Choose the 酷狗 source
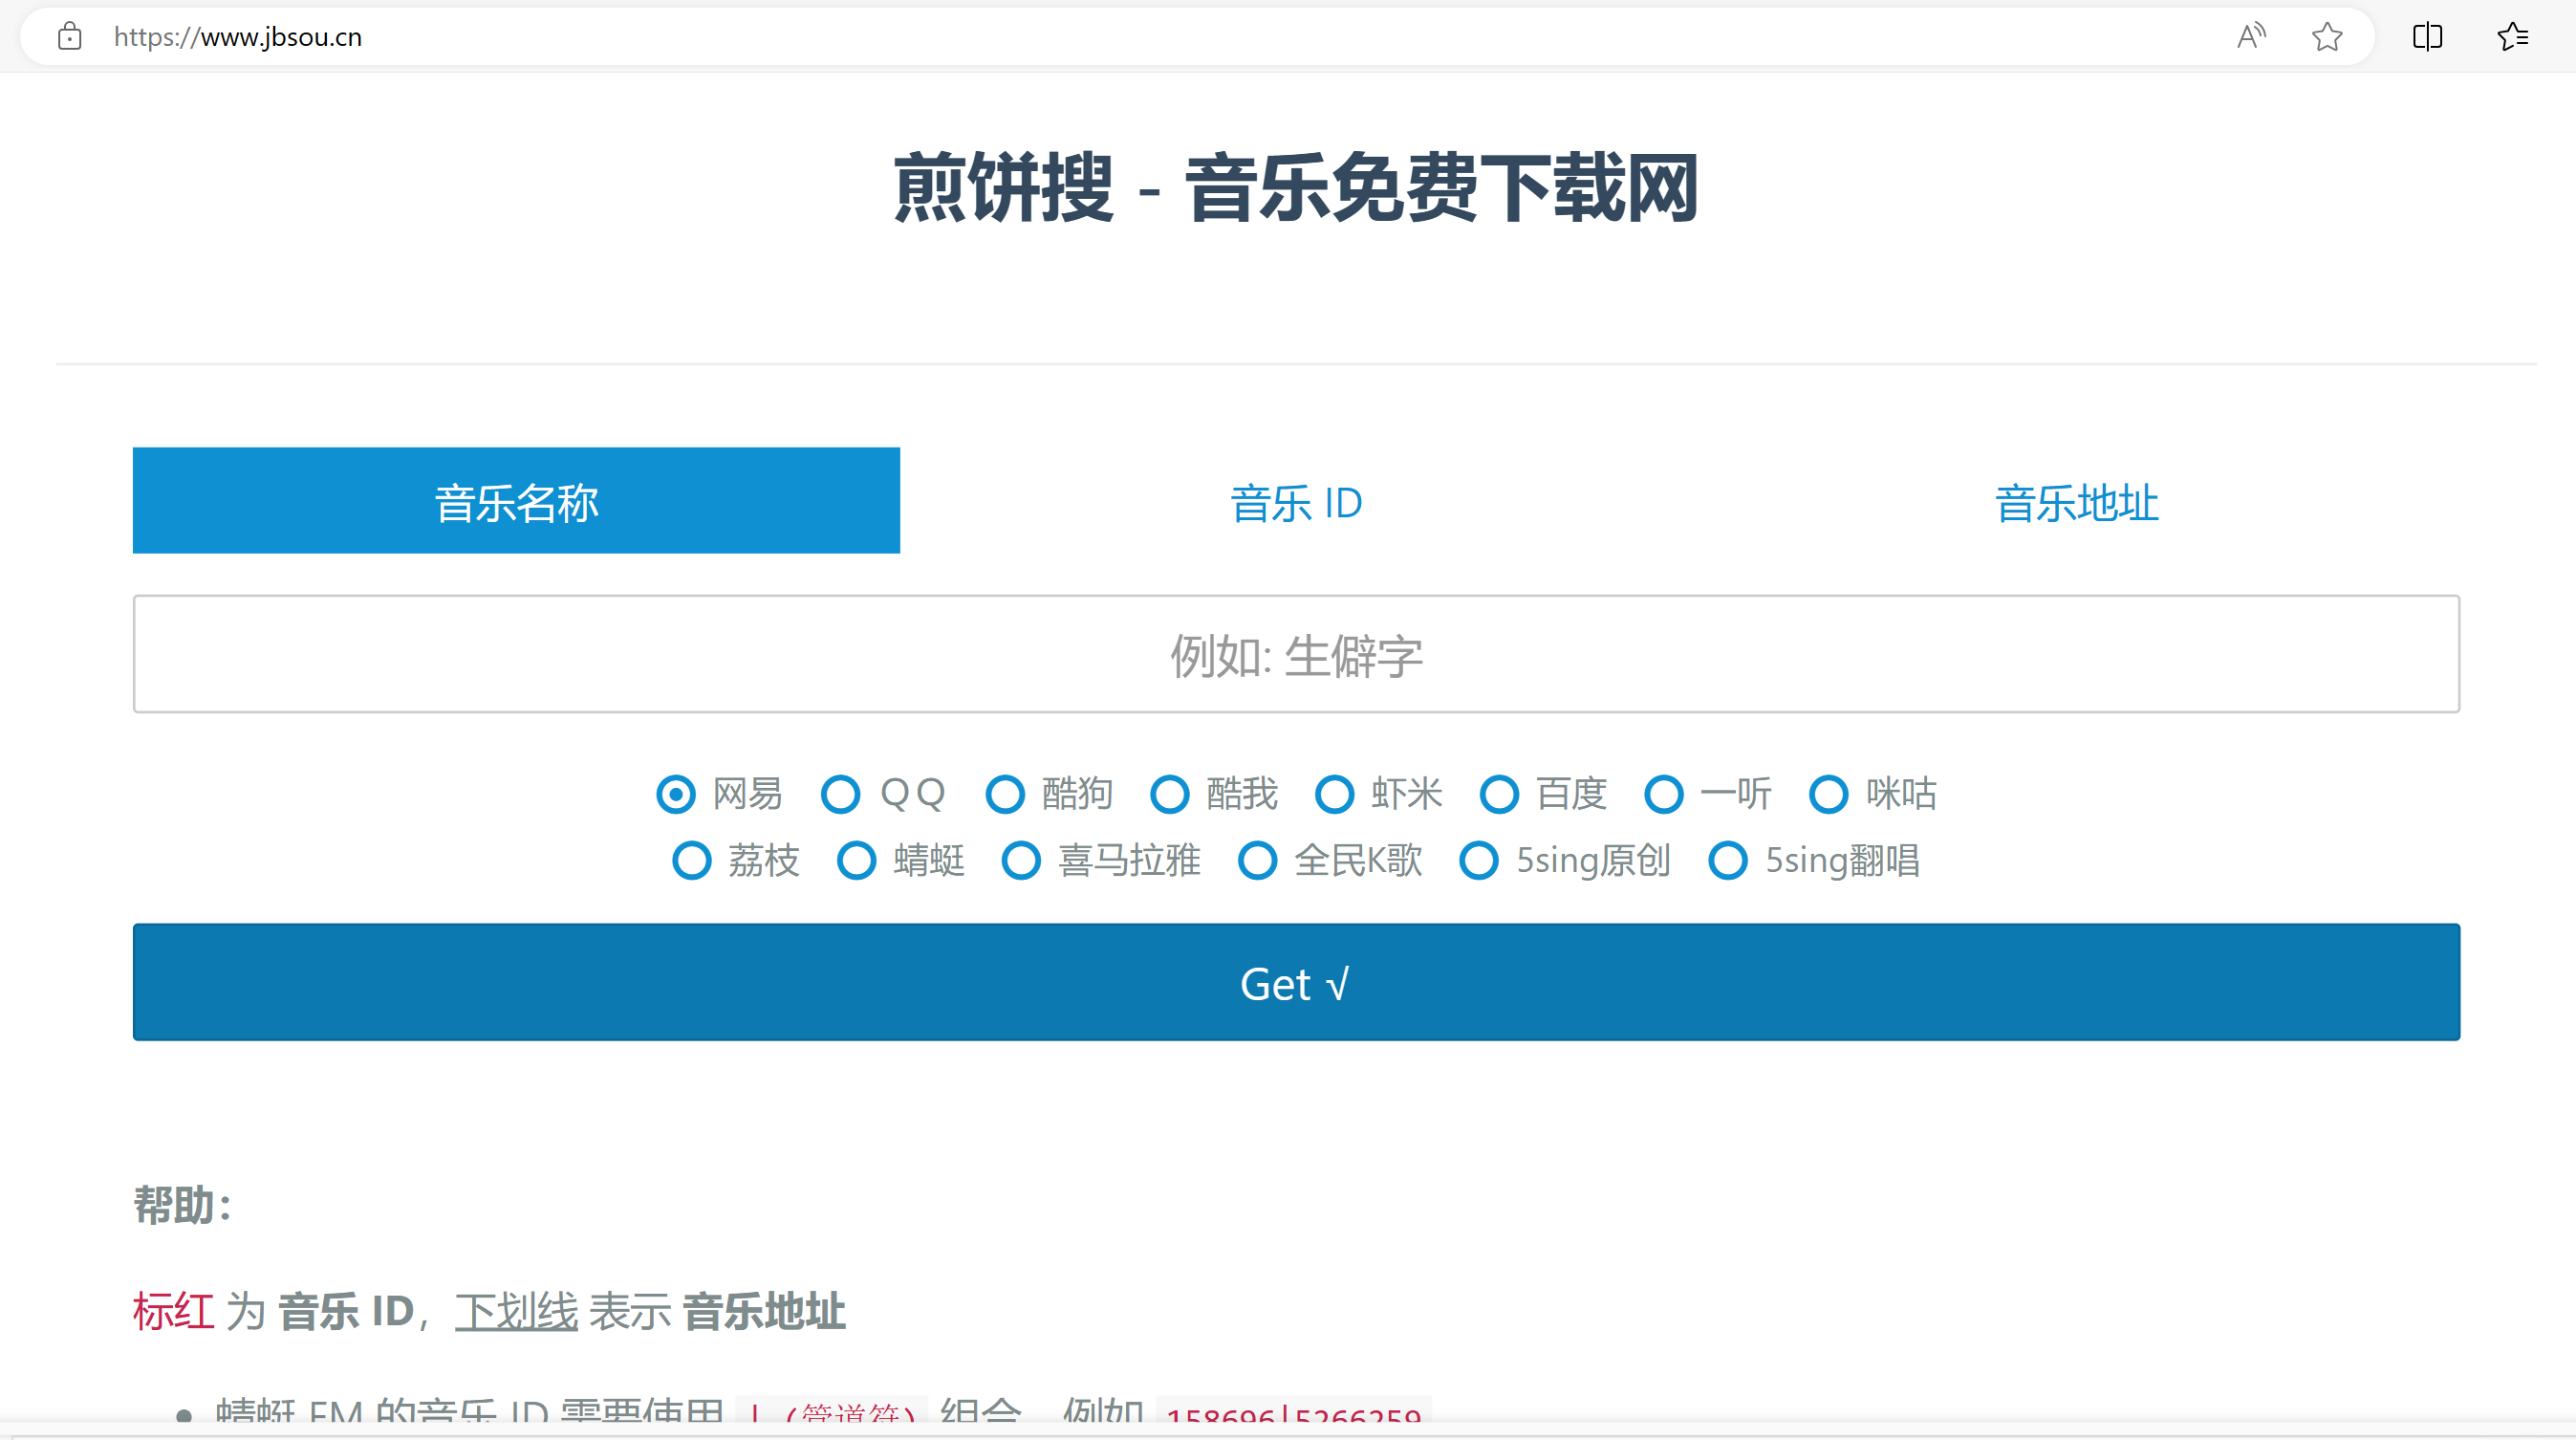This screenshot has width=2576, height=1440. [x=1006, y=795]
